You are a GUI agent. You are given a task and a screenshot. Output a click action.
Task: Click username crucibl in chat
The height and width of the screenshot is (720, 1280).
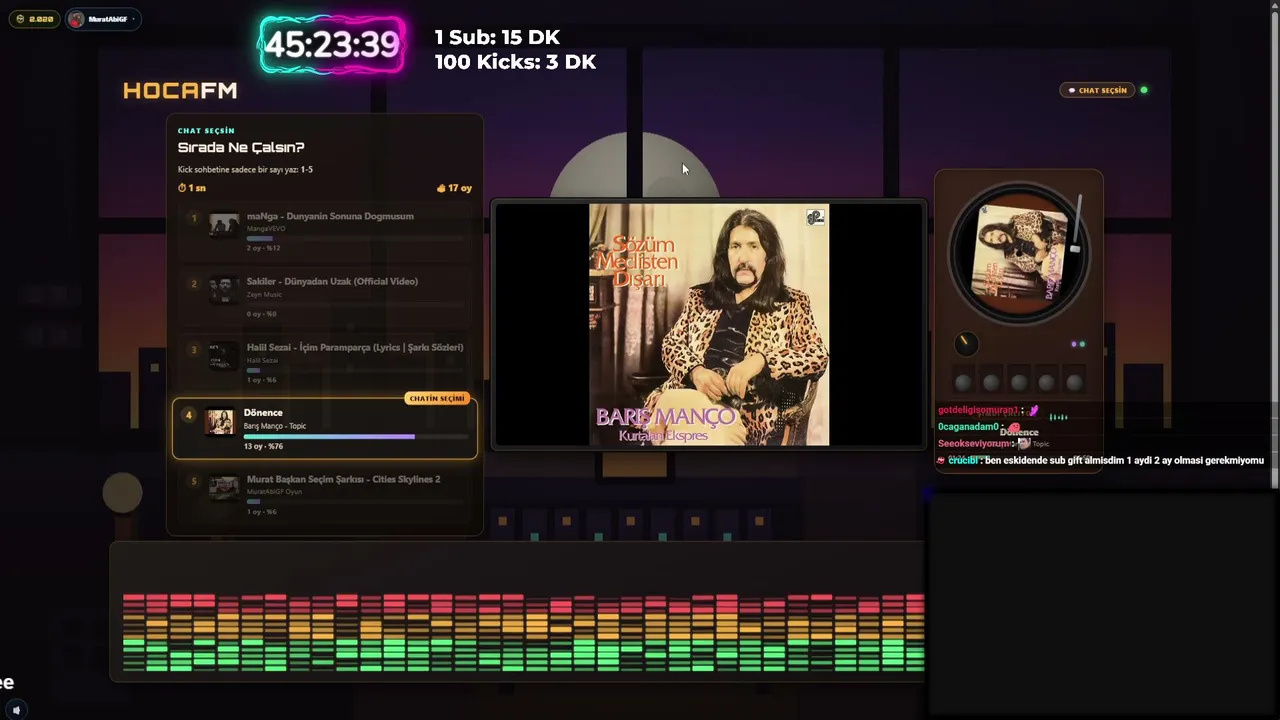(x=963, y=460)
